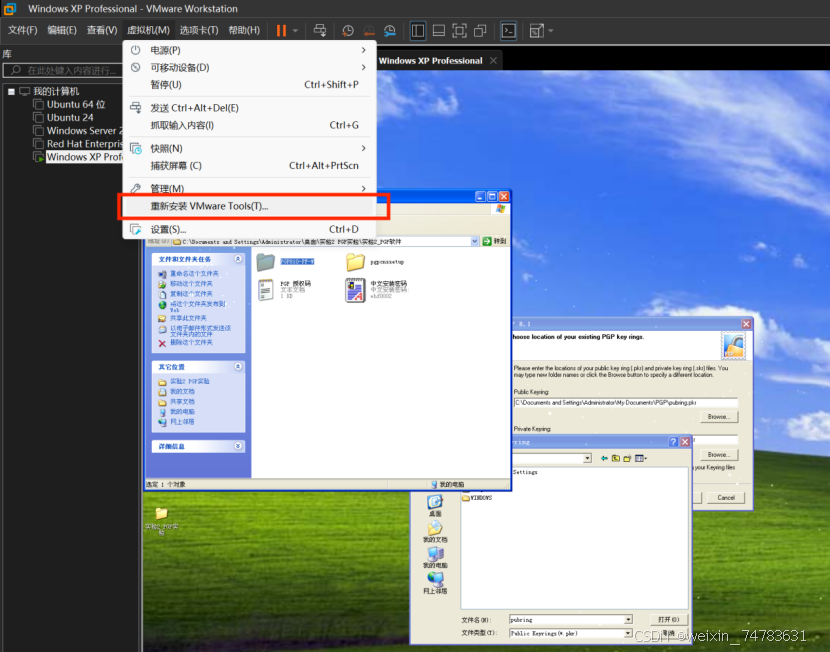The image size is (830, 652).
Task: Click the up-one-level folder icon in file dialog
Action: click(616, 458)
